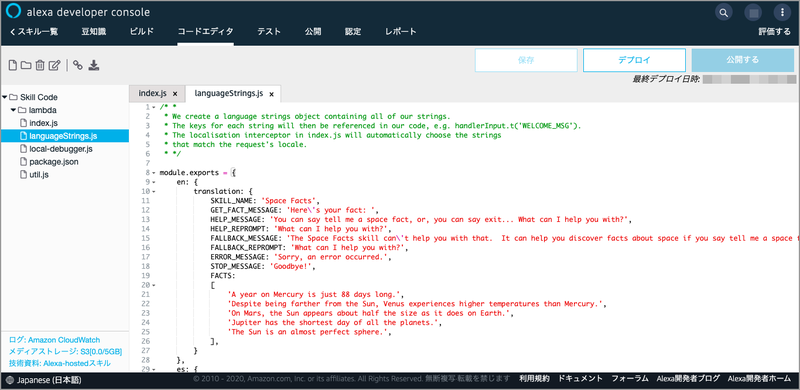800x390 pixels.
Task: Go back to スキル一覧
Action: (x=34, y=32)
